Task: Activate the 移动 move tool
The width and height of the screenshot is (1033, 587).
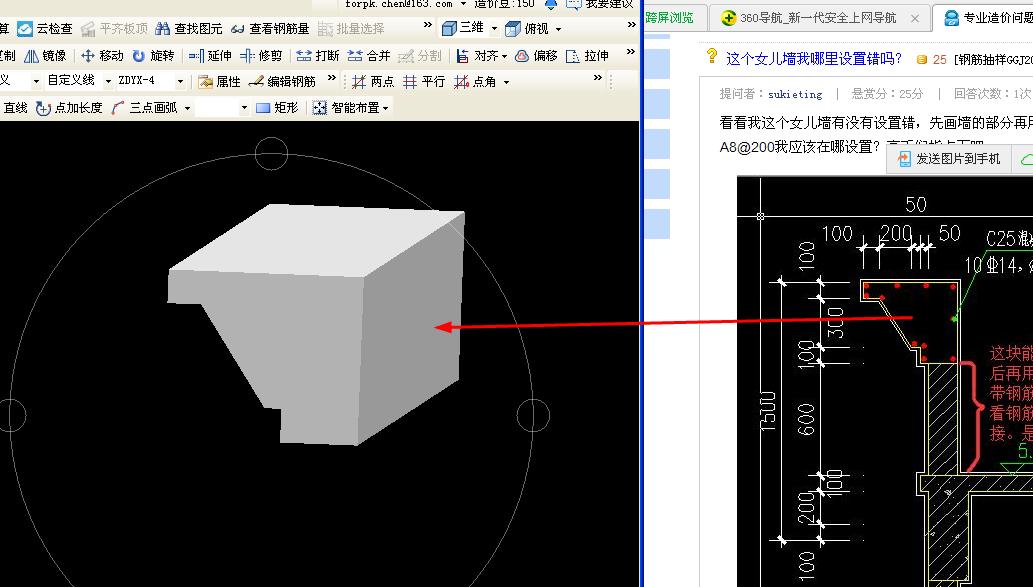Action: 102,56
